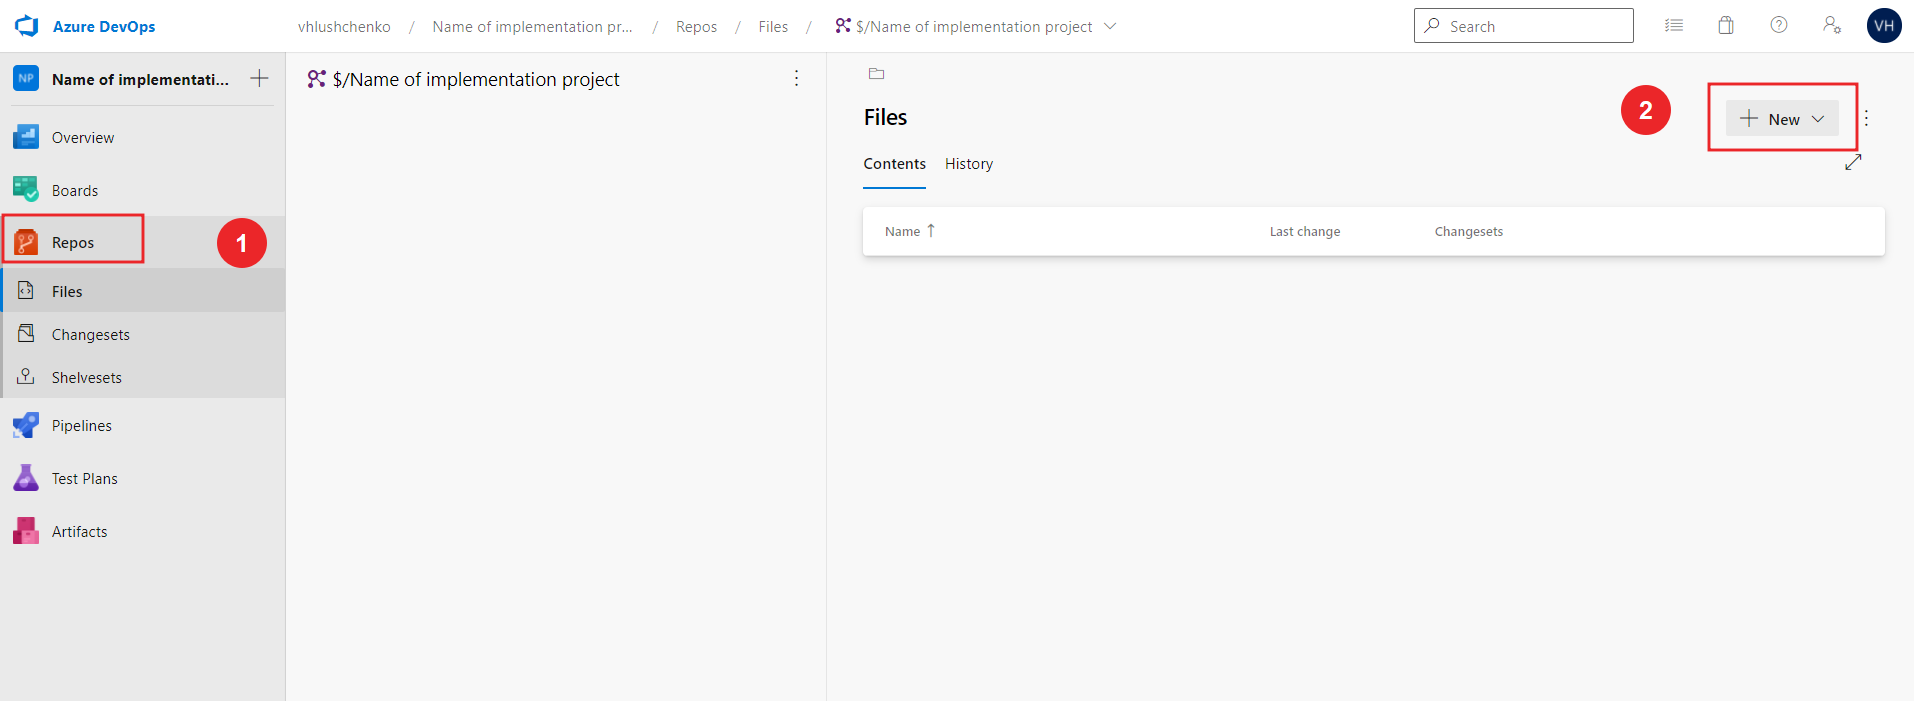Click the search magnifier icon

pos(1432,25)
